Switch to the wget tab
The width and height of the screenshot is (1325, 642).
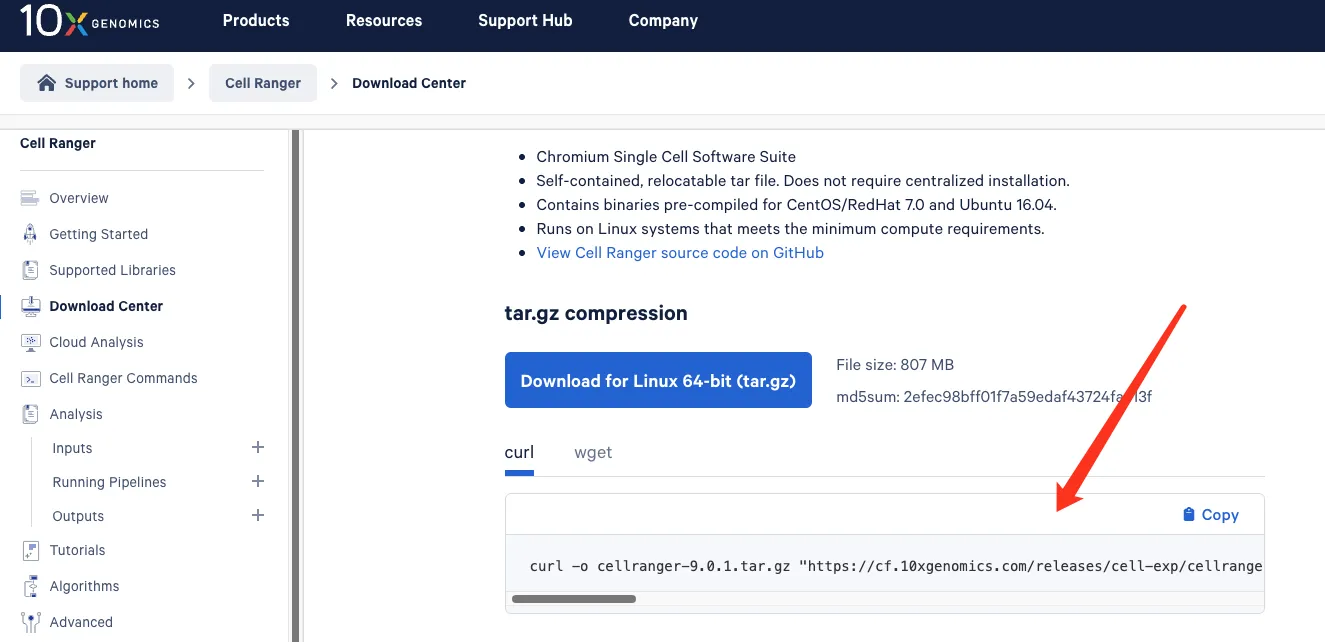pos(593,452)
